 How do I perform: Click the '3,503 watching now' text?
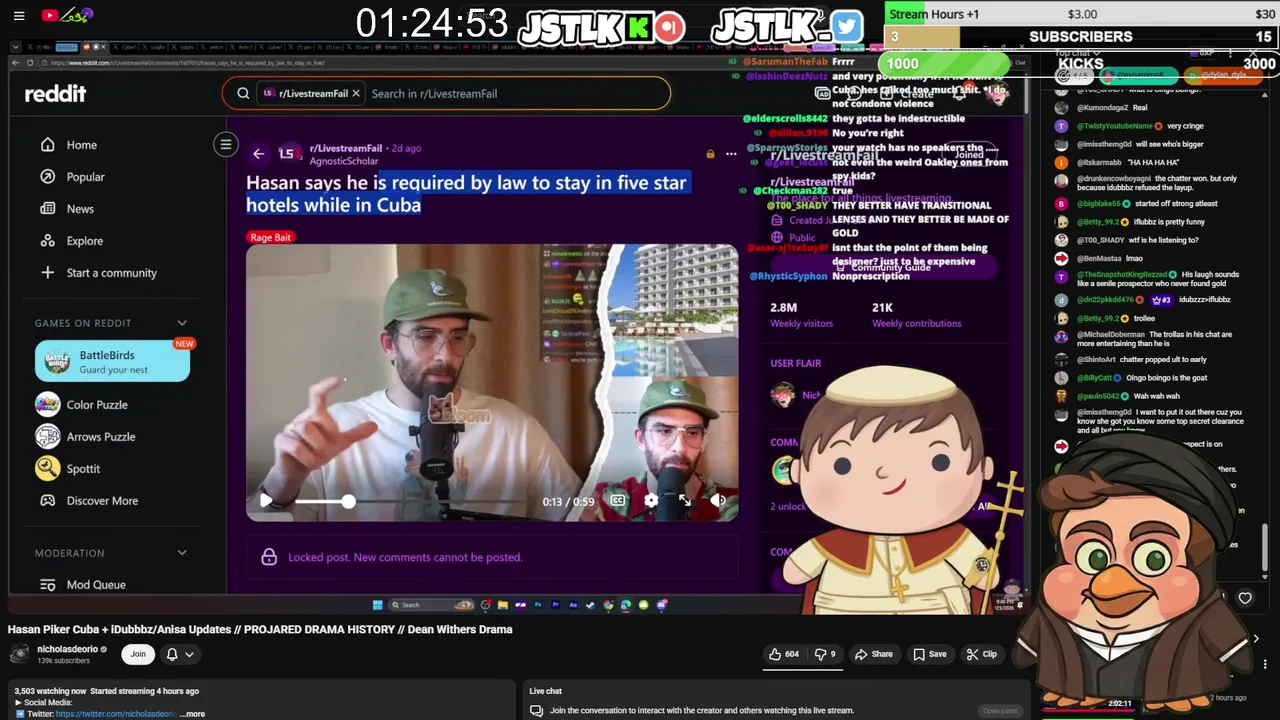coord(49,691)
